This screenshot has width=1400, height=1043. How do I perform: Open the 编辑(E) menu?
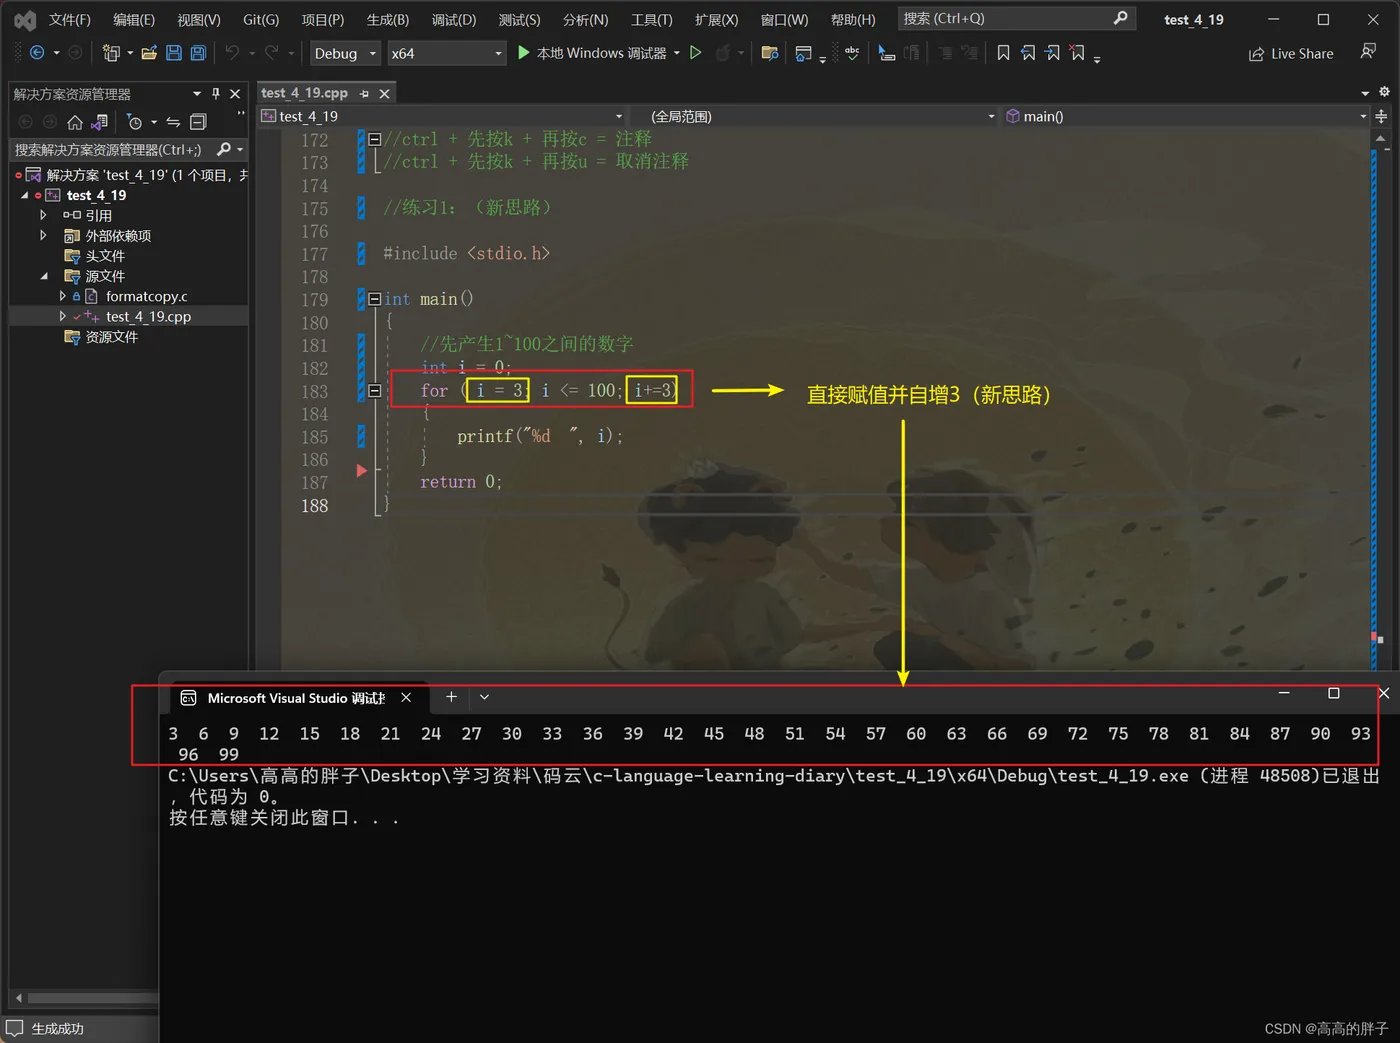pyautogui.click(x=134, y=20)
